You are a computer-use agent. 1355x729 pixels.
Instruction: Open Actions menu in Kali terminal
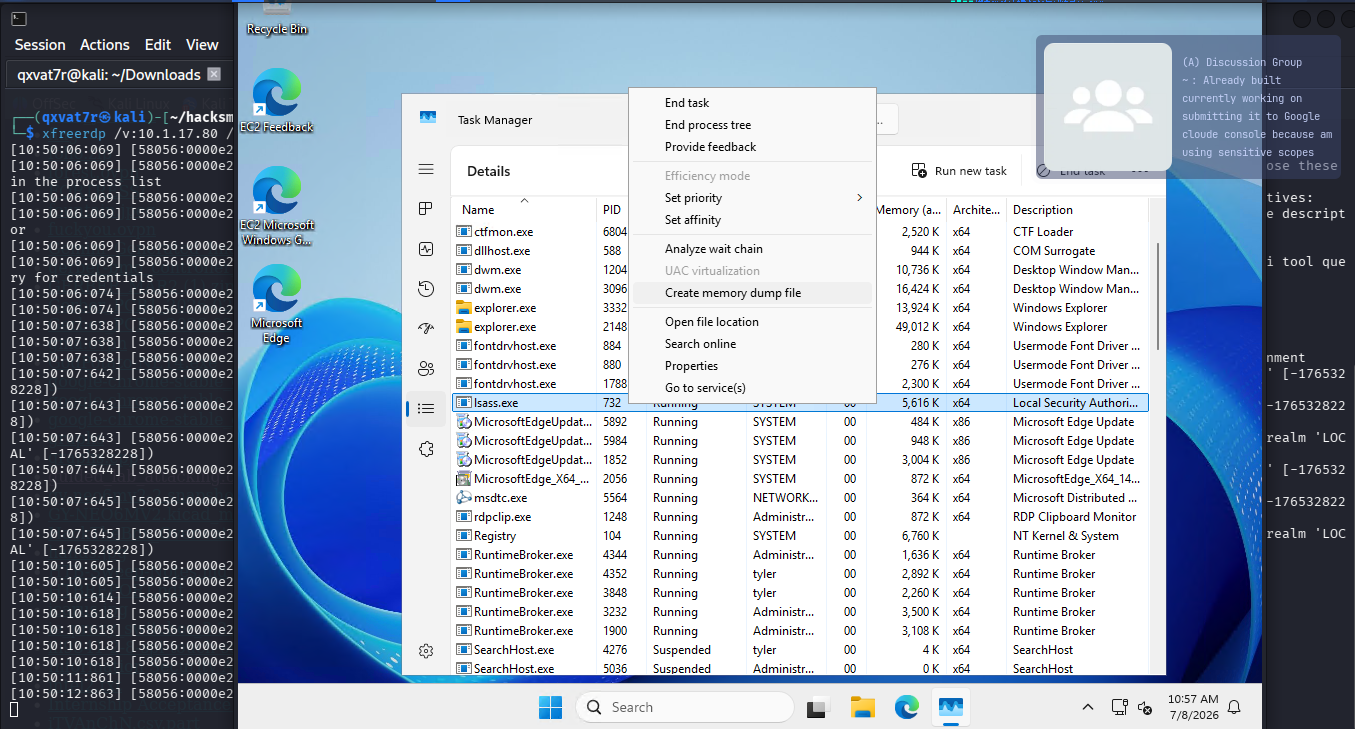click(x=105, y=45)
